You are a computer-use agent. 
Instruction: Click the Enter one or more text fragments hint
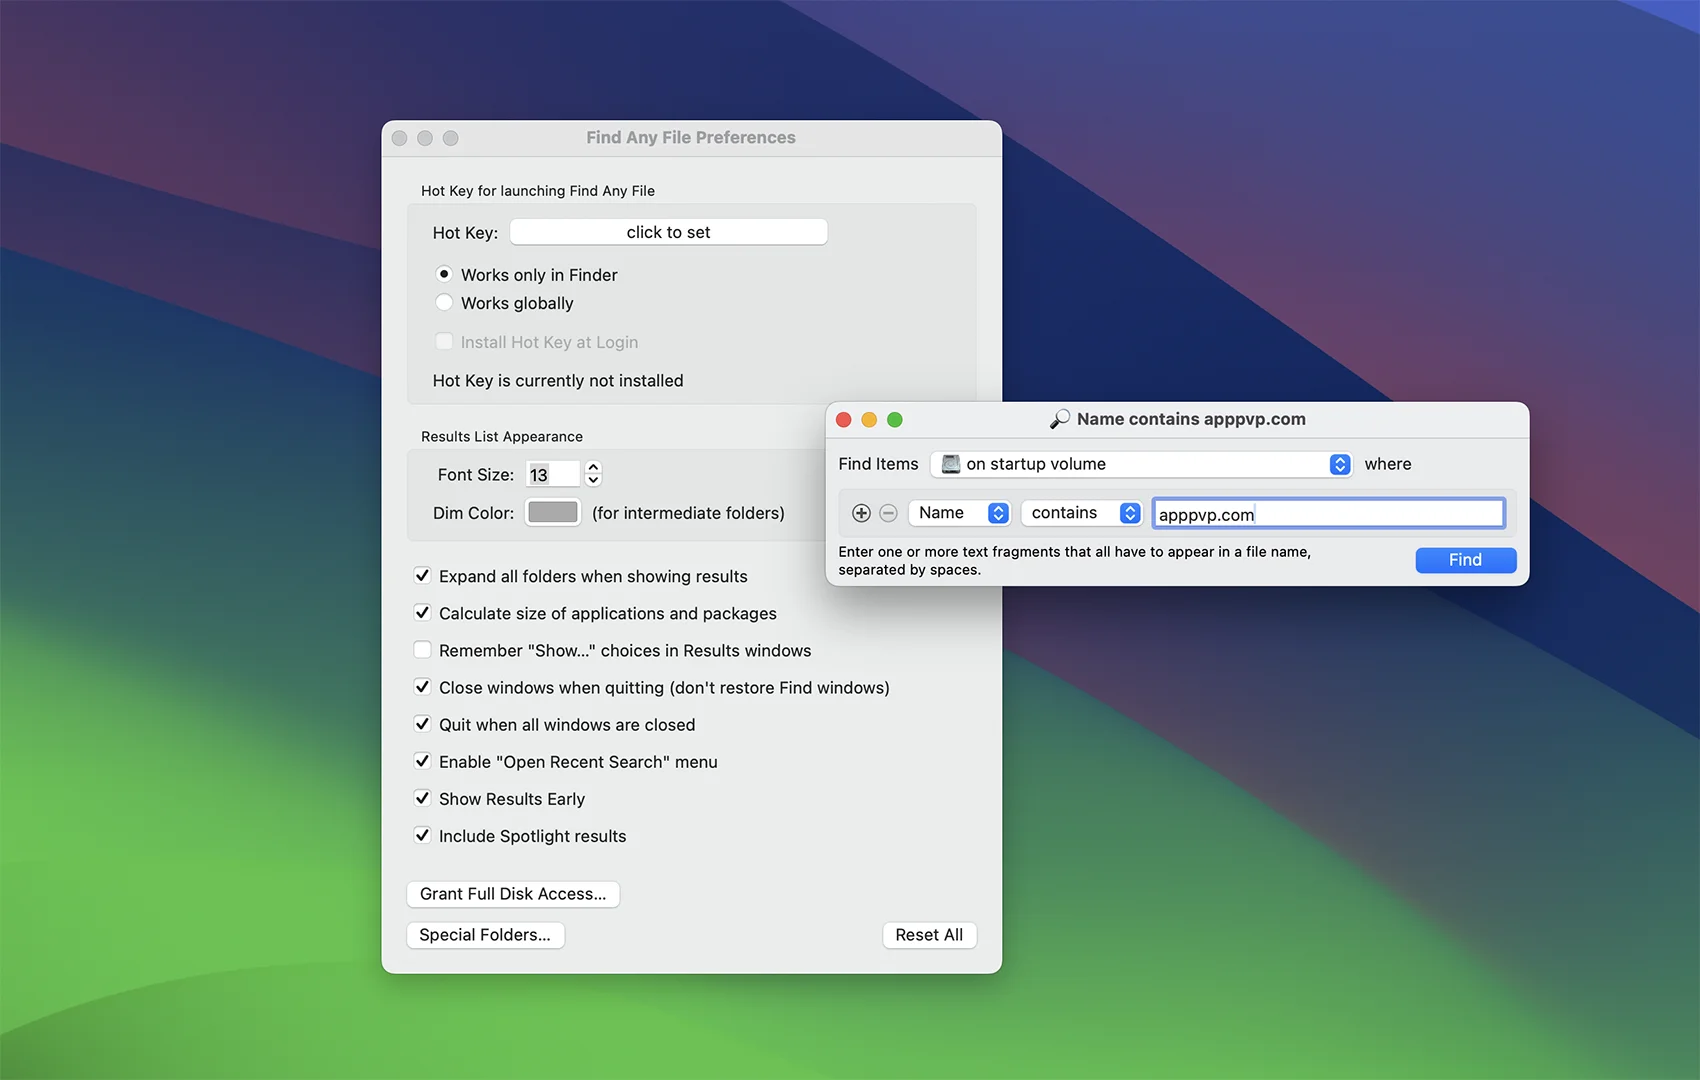(x=1074, y=561)
